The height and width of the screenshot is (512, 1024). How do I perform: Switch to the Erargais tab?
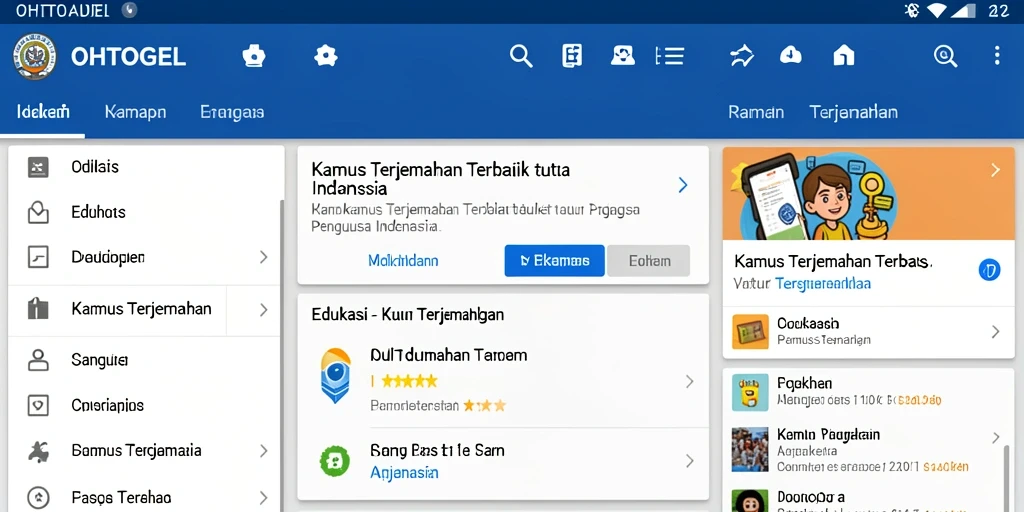232,112
